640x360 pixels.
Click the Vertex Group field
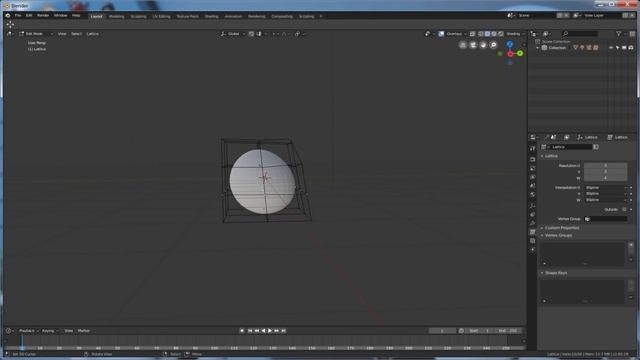[606, 219]
